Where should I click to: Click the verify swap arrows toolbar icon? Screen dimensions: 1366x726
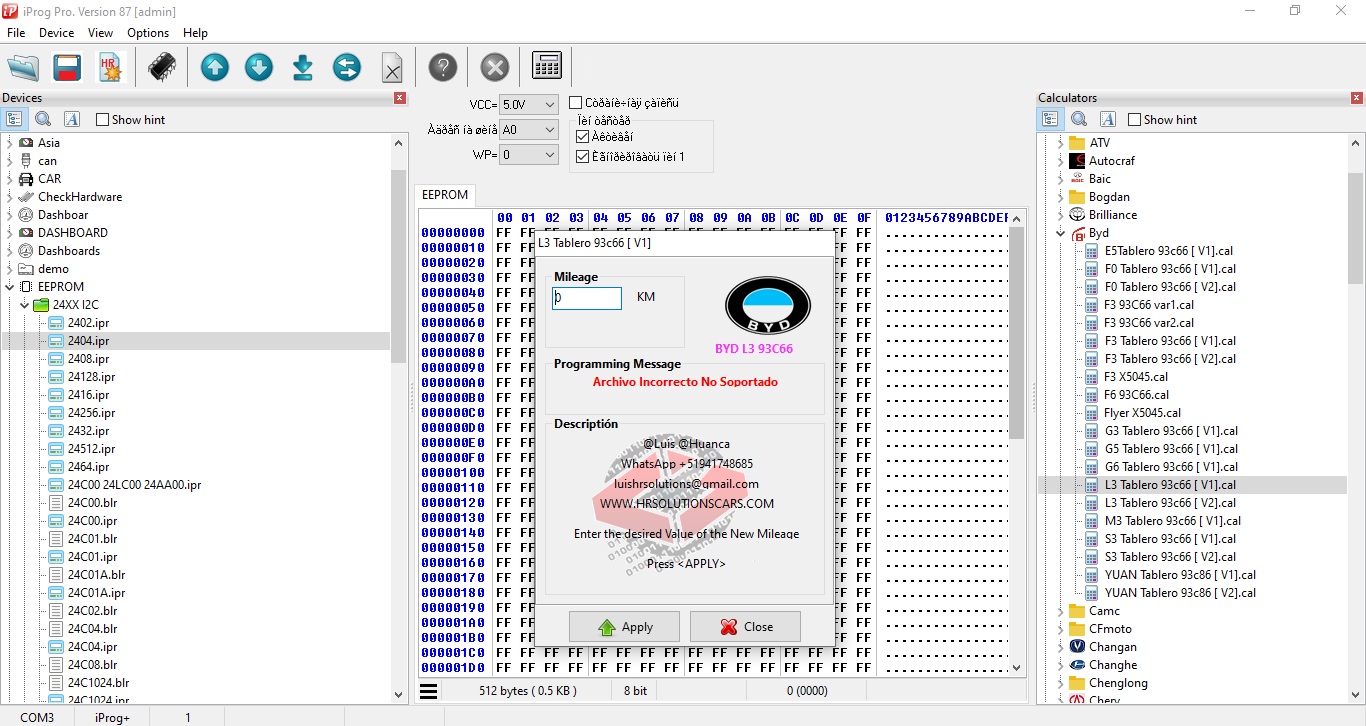point(347,67)
